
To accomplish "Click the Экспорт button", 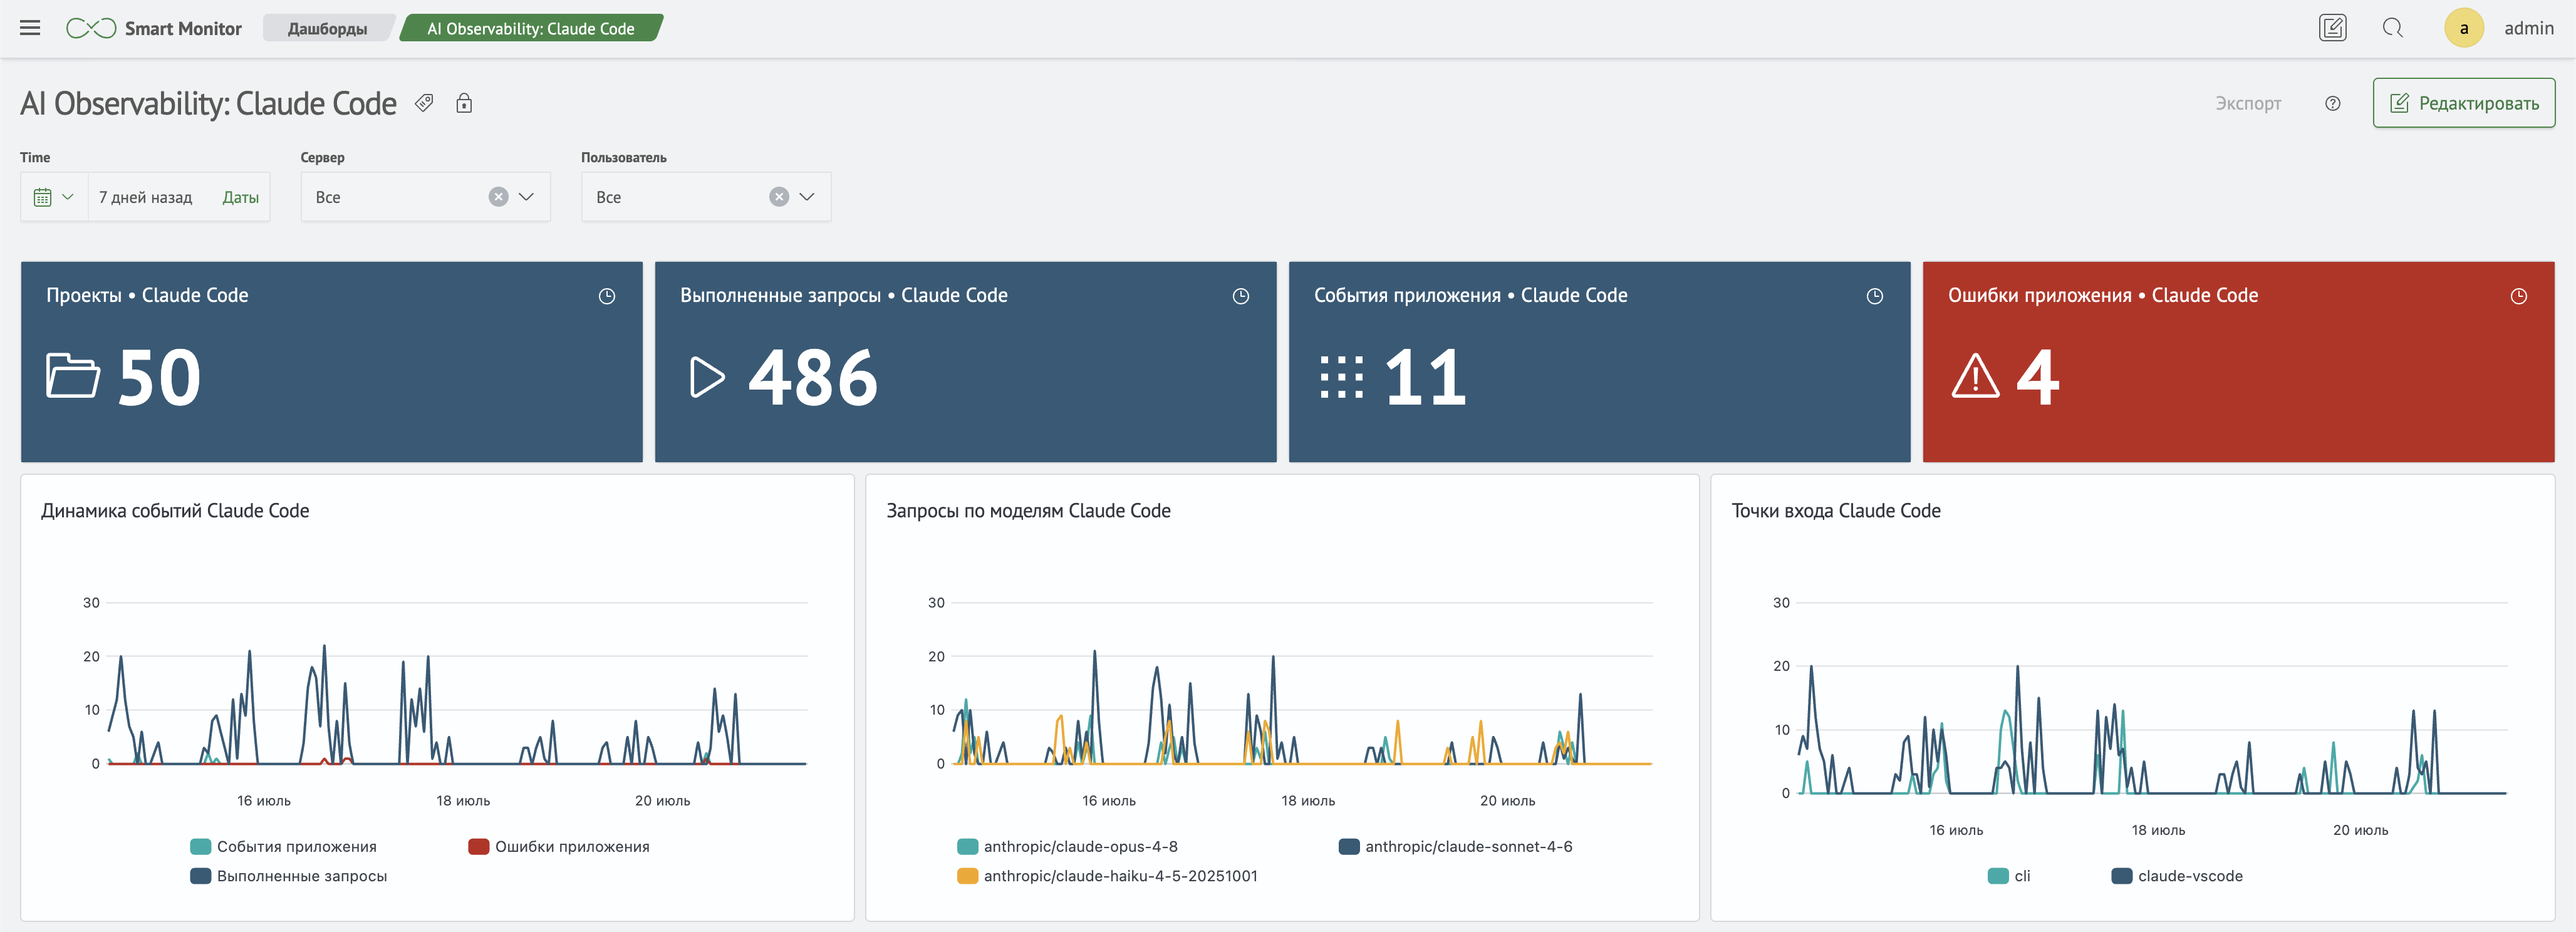I will coord(2248,103).
